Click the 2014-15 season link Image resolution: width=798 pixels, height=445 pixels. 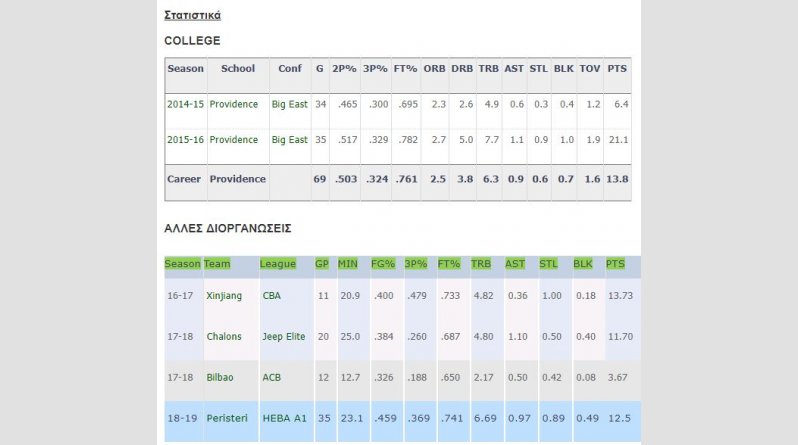tap(185, 104)
